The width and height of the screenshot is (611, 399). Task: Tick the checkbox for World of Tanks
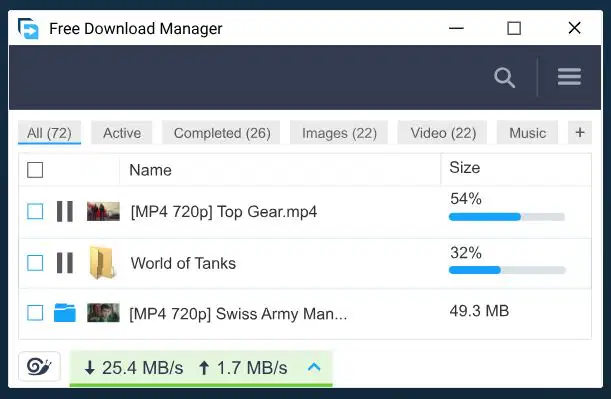pyautogui.click(x=35, y=263)
